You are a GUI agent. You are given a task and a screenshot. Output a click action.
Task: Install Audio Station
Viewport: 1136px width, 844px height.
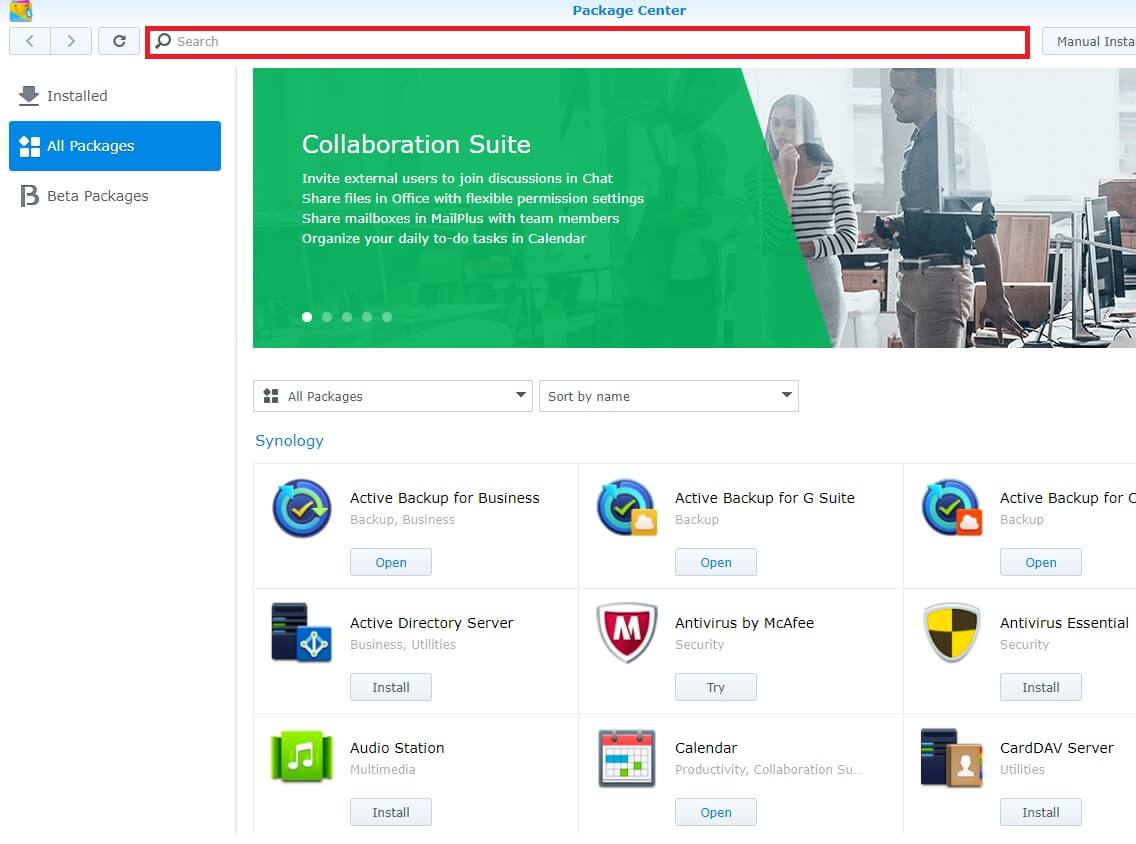tap(390, 812)
